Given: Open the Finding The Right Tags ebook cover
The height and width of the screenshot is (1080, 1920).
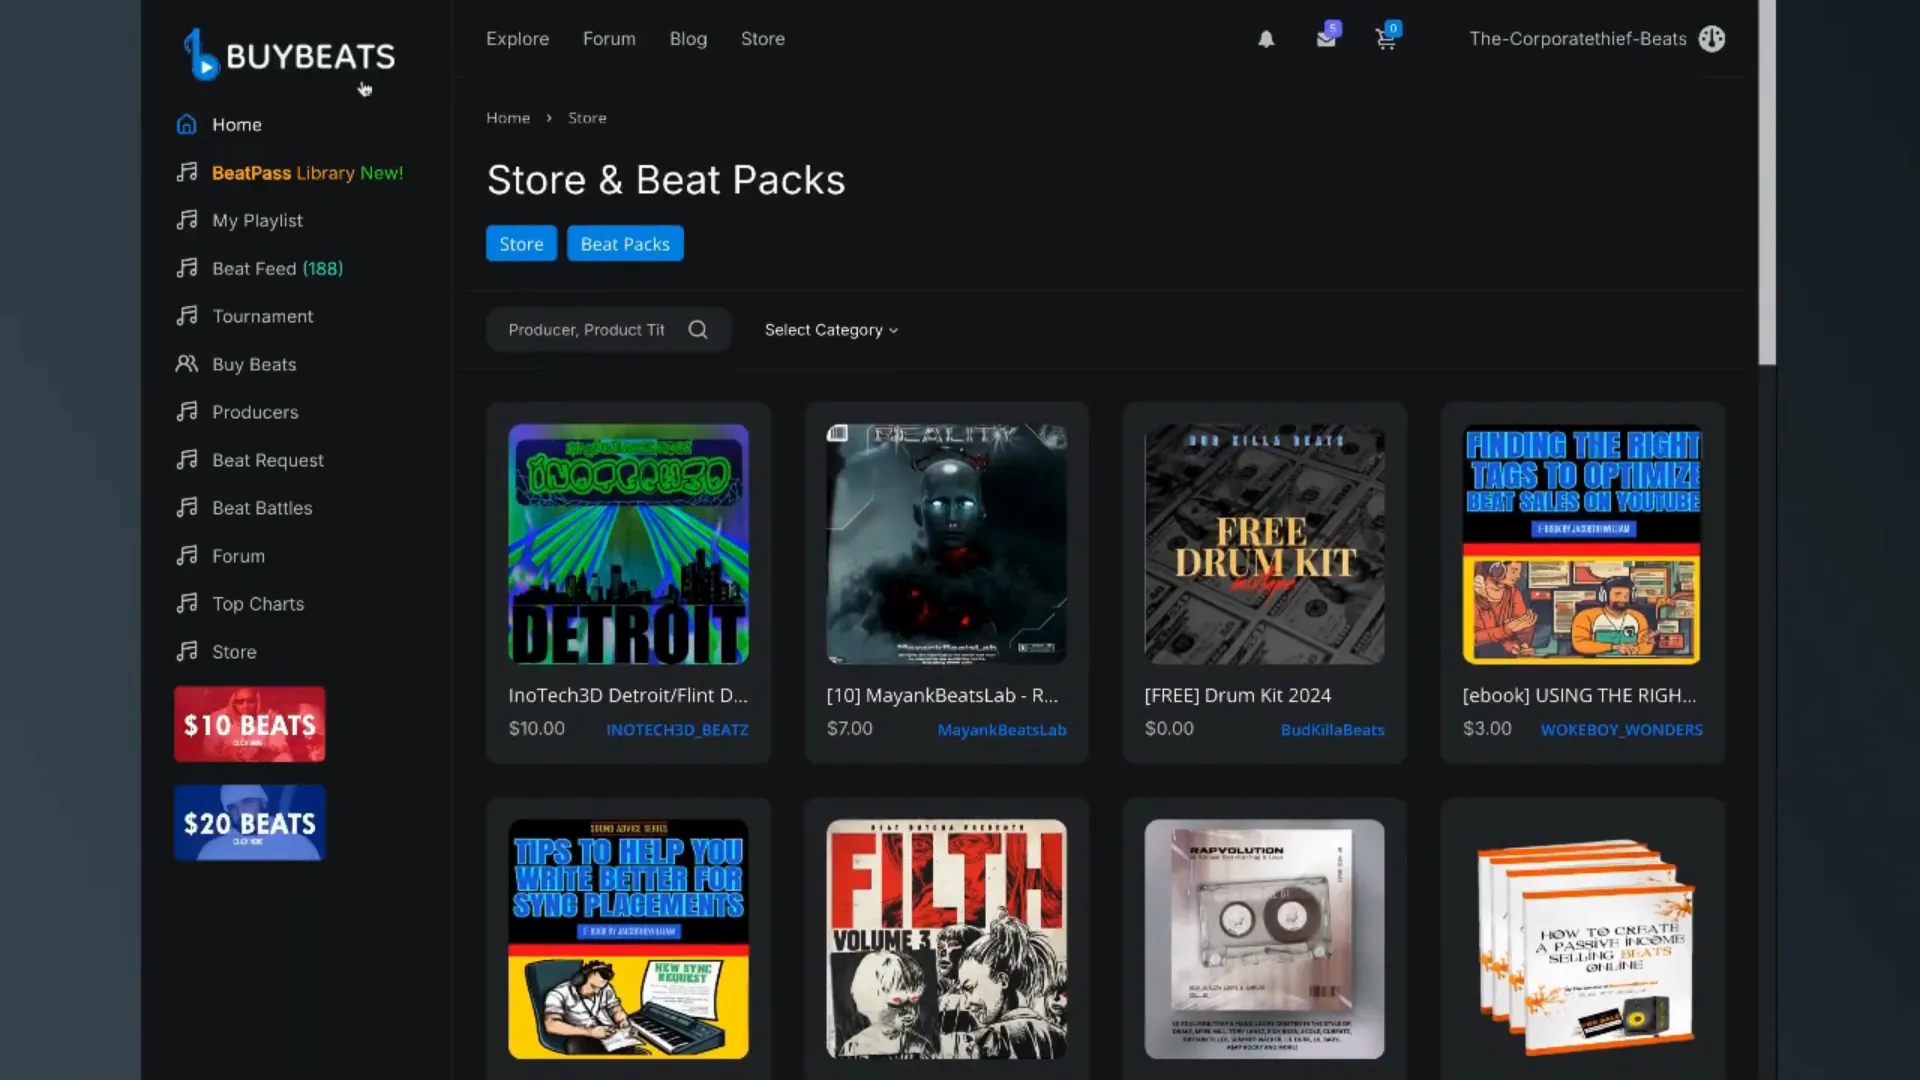Looking at the screenshot, I should [1582, 544].
